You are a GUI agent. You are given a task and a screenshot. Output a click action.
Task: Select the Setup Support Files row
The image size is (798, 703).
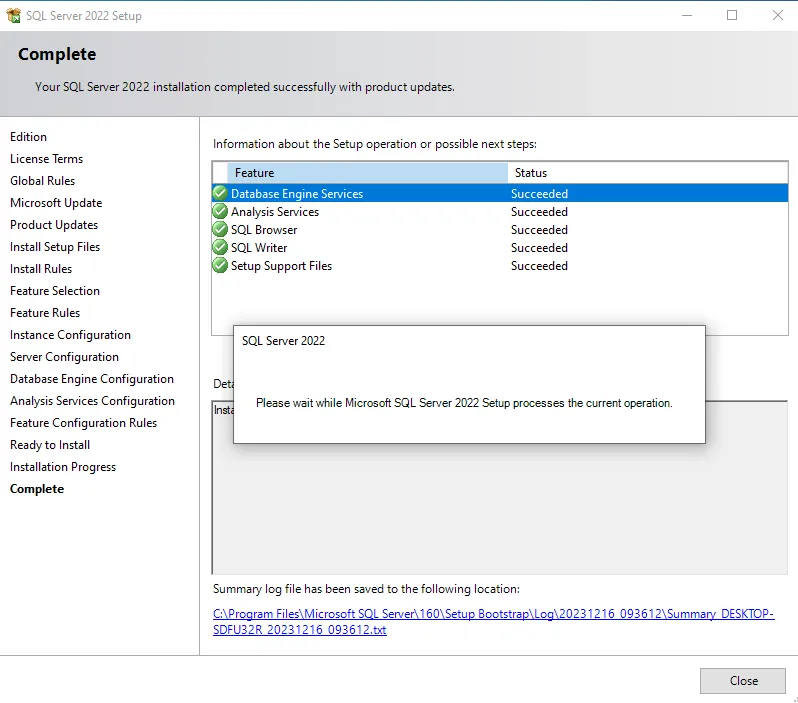coord(500,266)
